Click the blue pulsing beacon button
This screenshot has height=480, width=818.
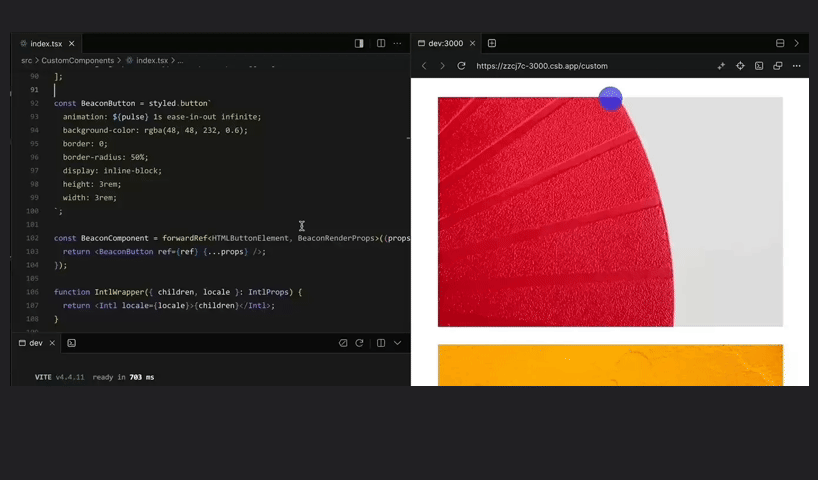[610, 98]
